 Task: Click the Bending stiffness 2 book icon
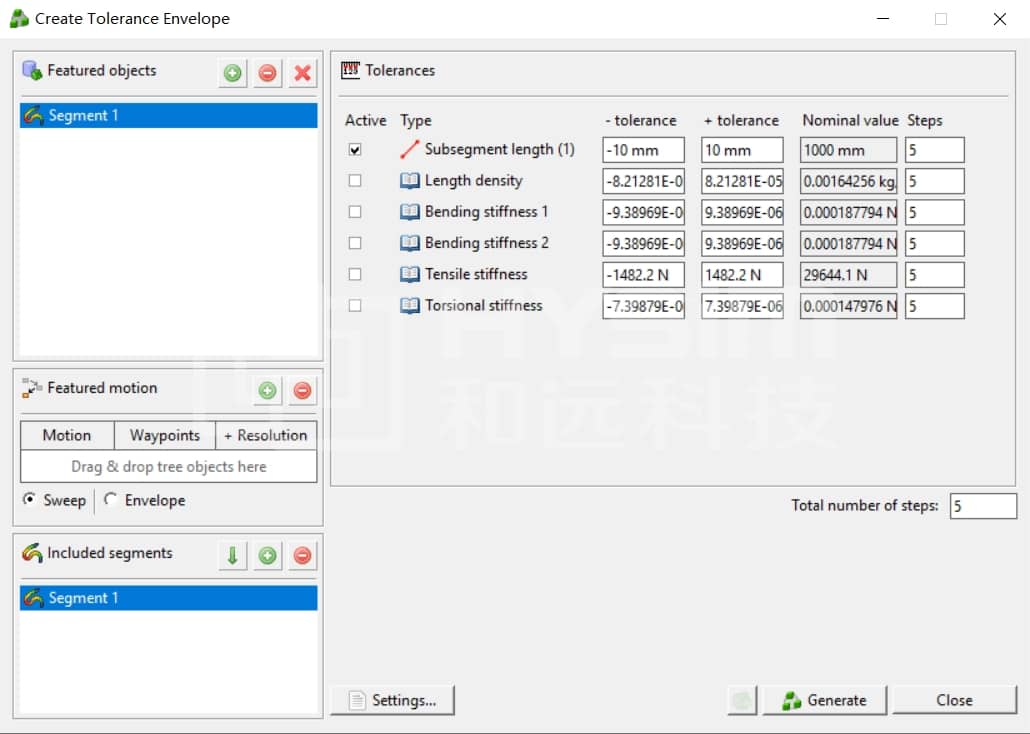click(409, 243)
